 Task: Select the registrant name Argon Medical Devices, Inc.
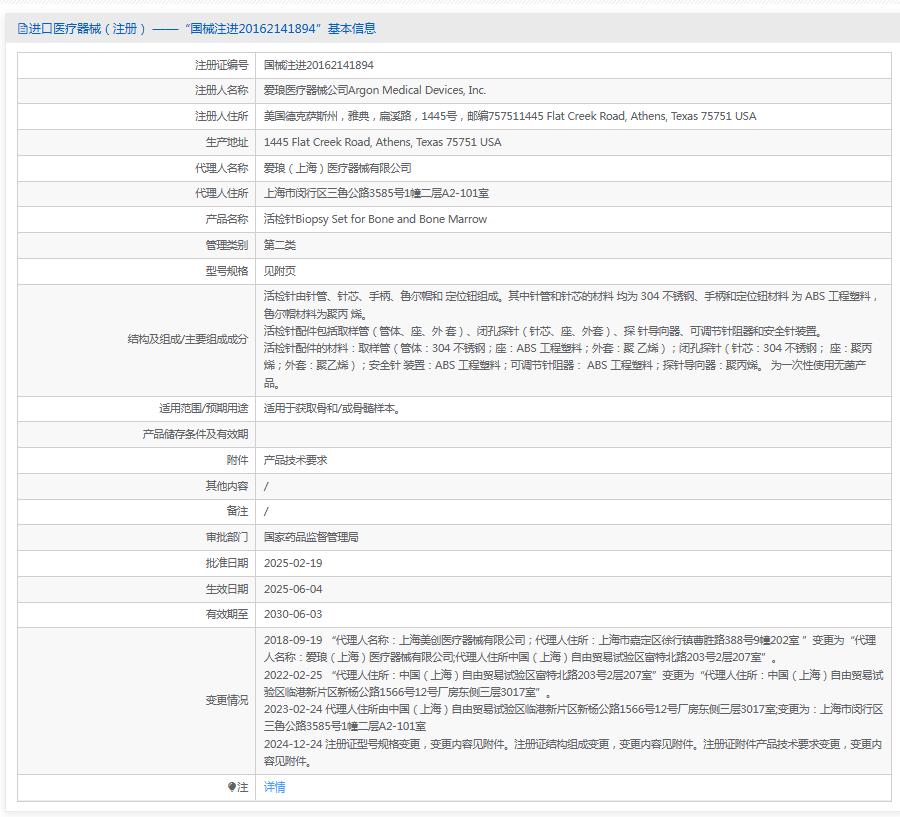(x=374, y=90)
